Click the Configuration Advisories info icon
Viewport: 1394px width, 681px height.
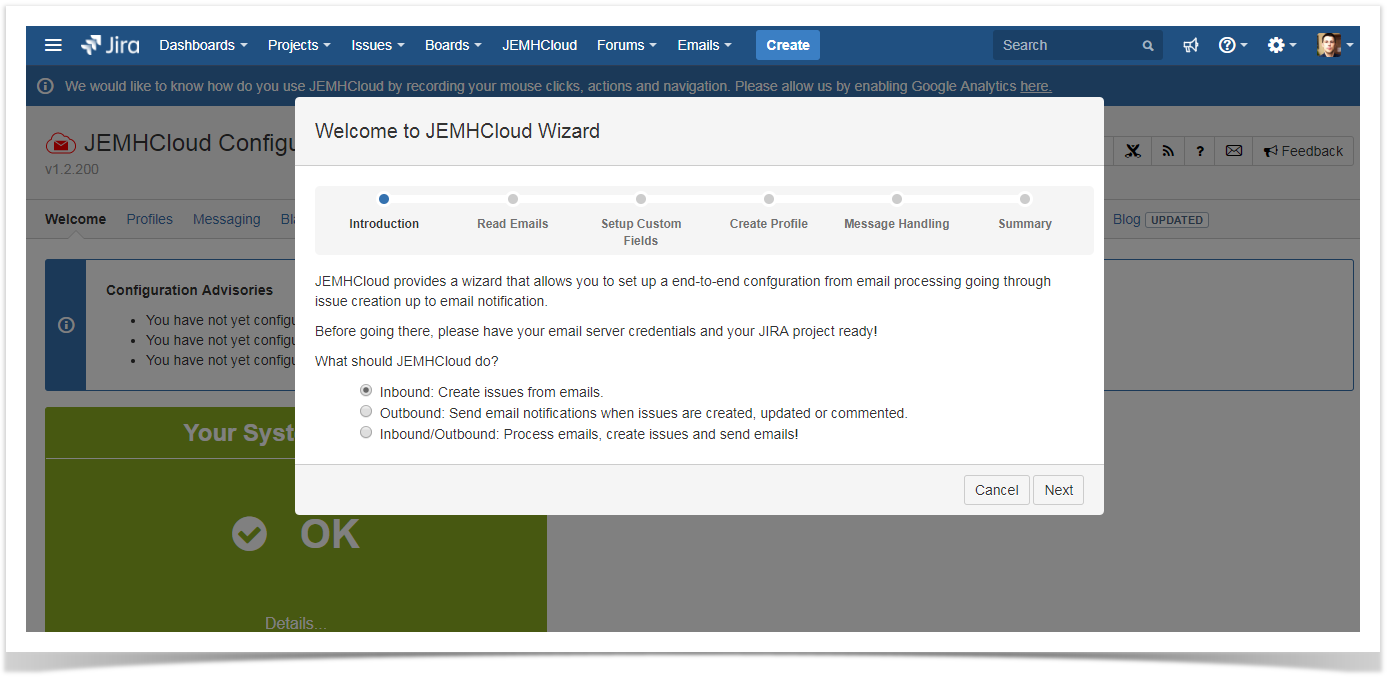[x=66, y=325]
